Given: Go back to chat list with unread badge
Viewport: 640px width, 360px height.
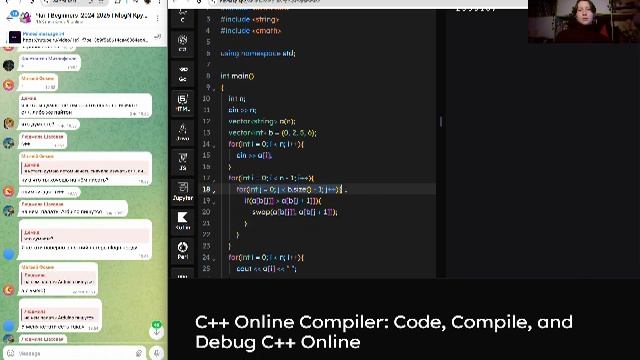Looking at the screenshot, I should click(x=12, y=17).
